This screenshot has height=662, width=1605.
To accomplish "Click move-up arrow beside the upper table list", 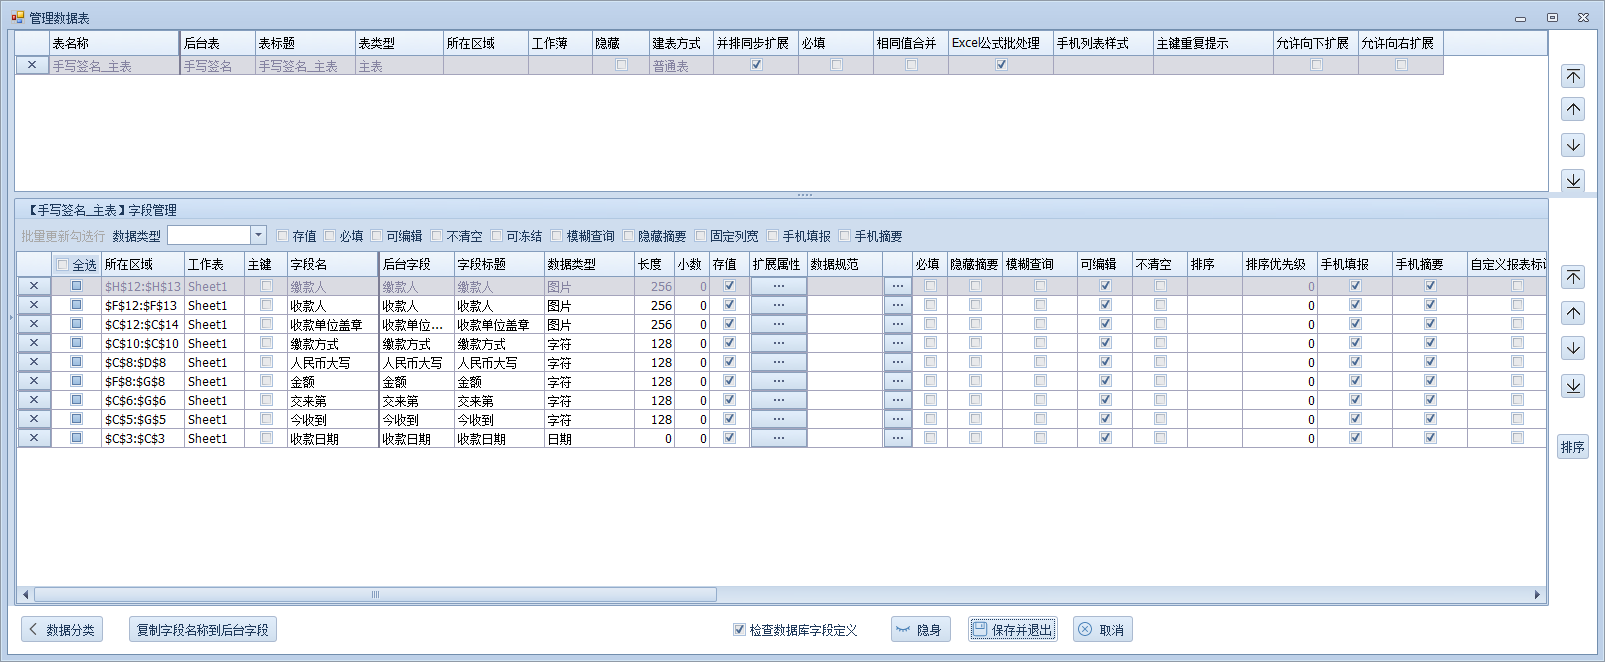I will (x=1573, y=110).
